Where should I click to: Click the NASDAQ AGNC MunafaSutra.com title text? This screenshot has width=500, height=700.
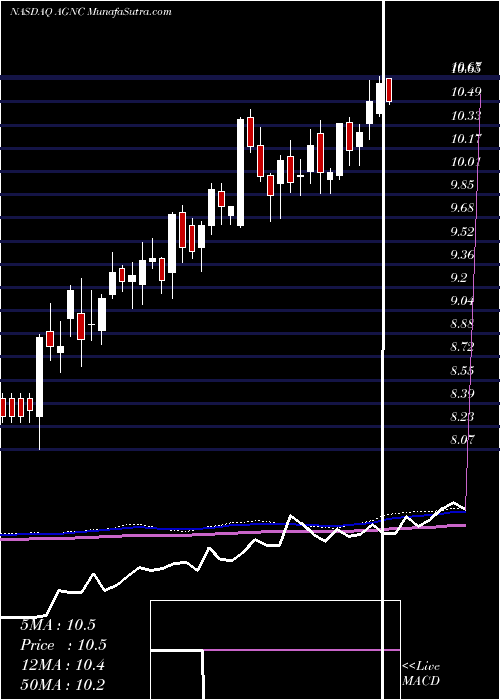click(x=91, y=12)
